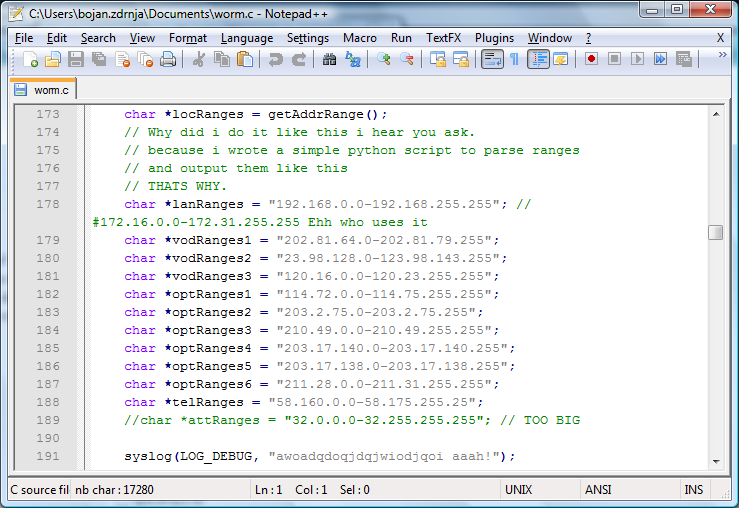Screen dimensions: 739x508
Task: Click the Zoom out magnifier icon
Action: pos(407,60)
